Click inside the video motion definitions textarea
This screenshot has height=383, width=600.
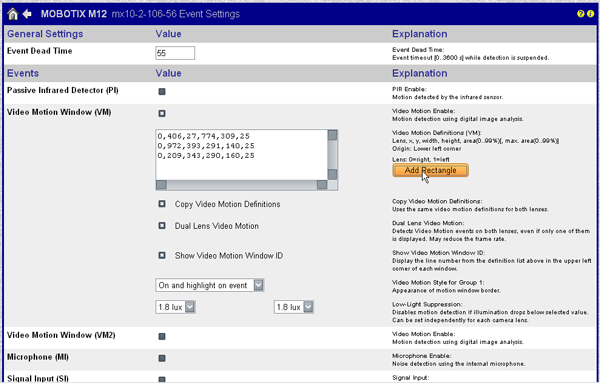(241, 155)
